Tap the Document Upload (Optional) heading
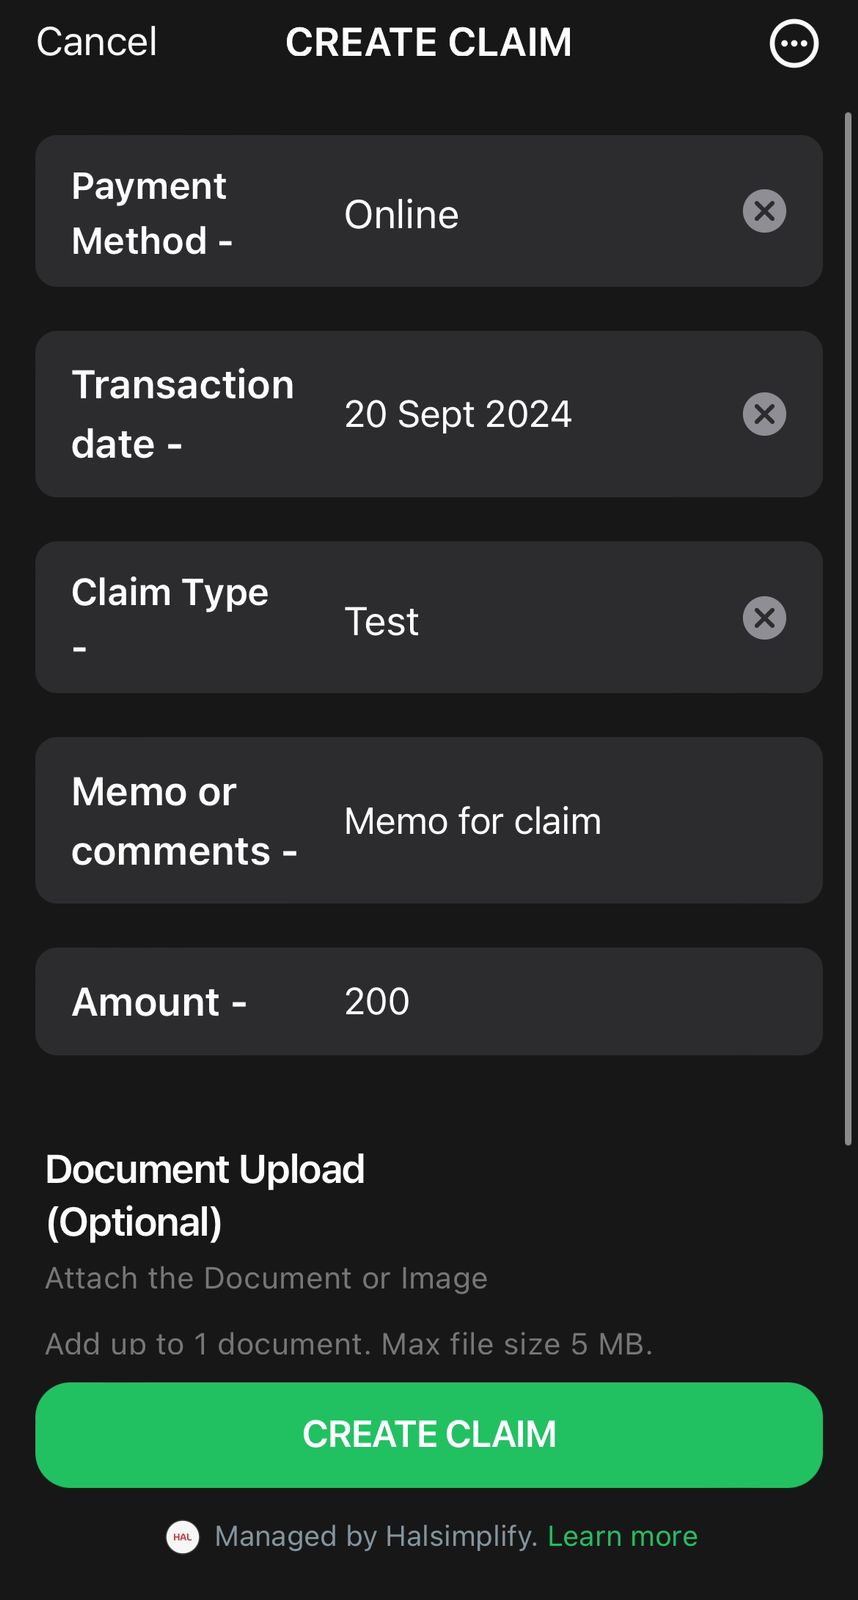858x1600 pixels. click(x=205, y=1195)
